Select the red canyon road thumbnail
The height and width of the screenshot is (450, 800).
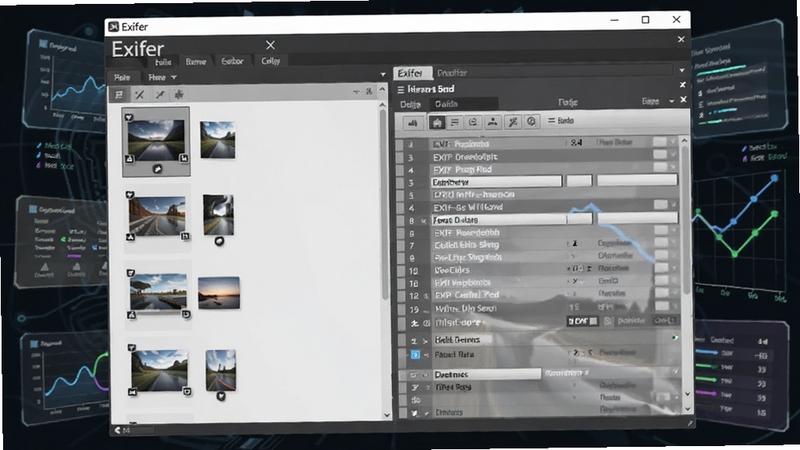coord(157,216)
